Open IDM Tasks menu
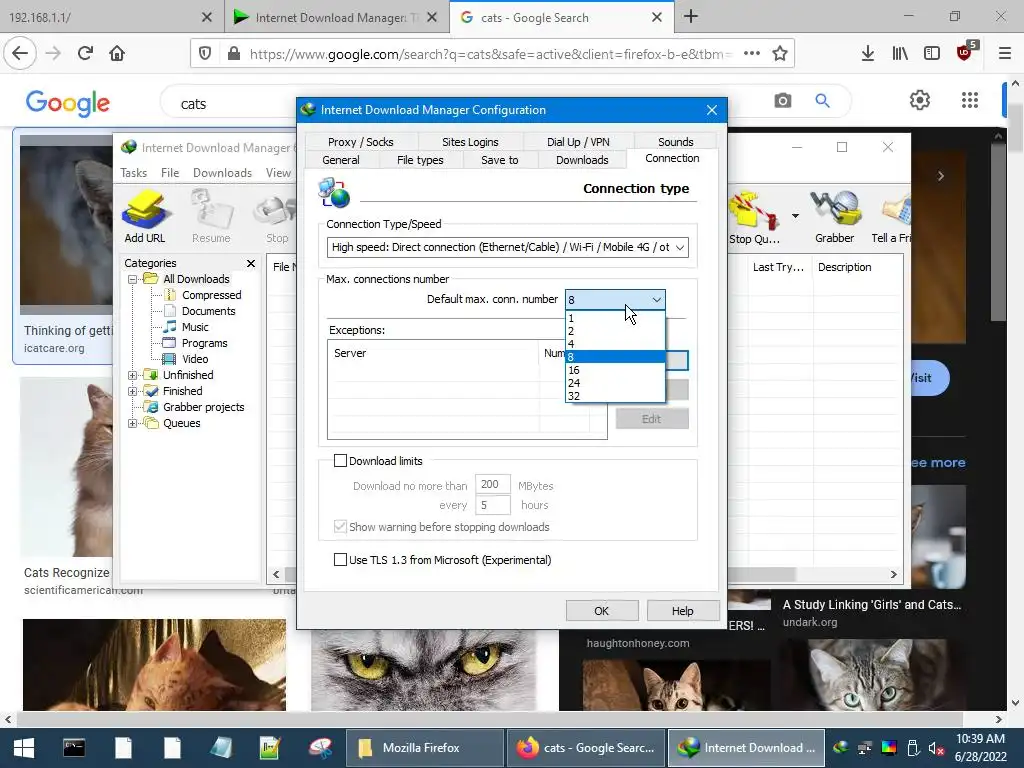Screen dimensions: 1024x768 pos(133,173)
